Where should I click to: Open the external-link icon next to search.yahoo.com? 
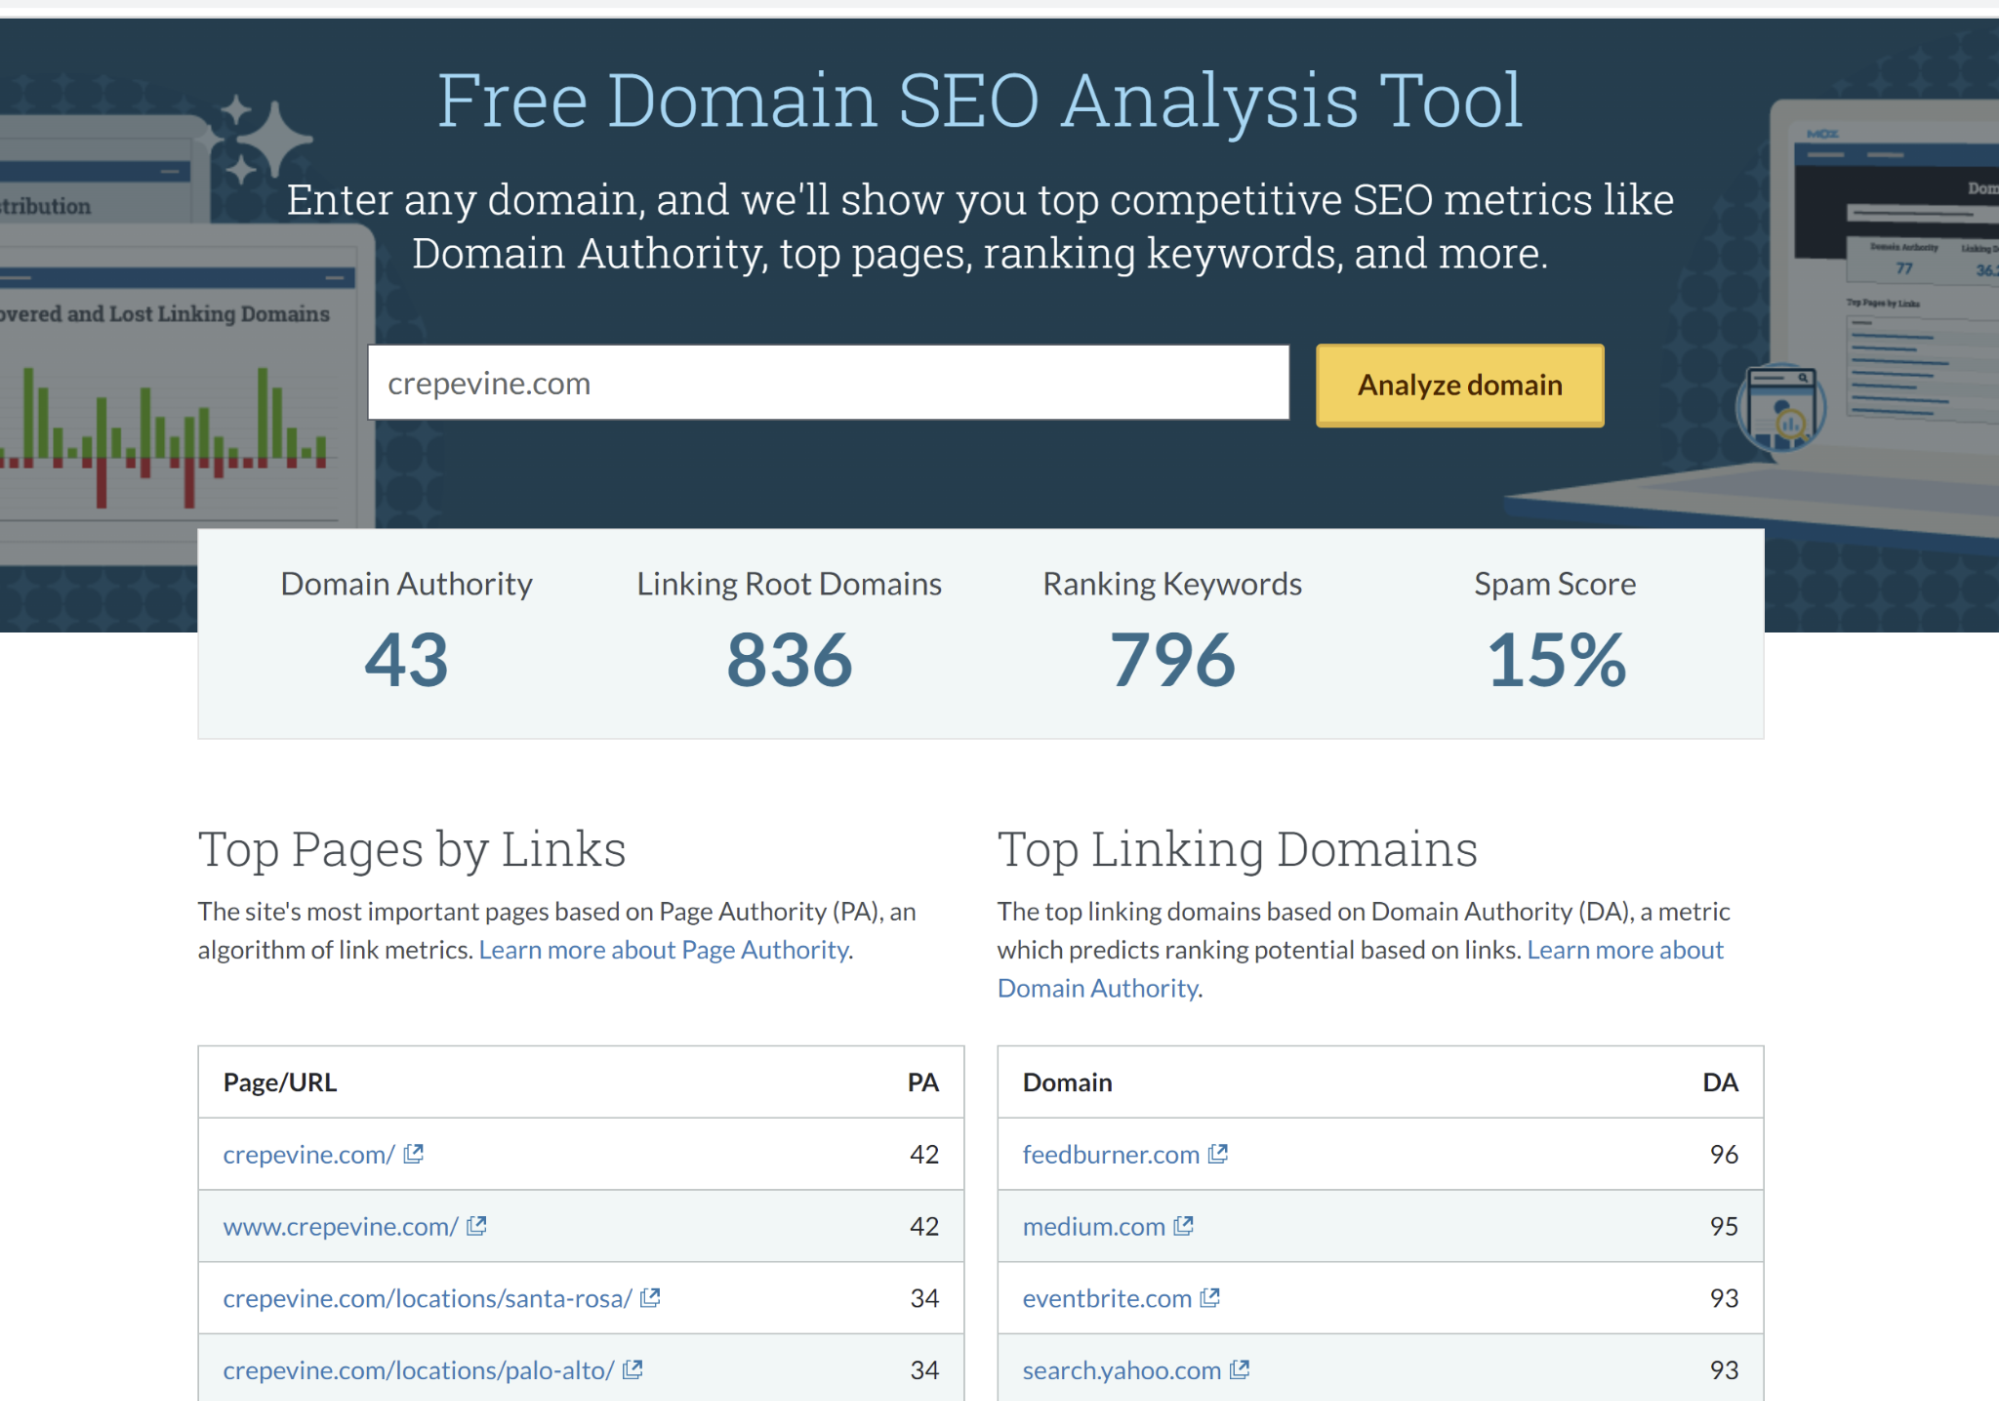[1239, 1370]
